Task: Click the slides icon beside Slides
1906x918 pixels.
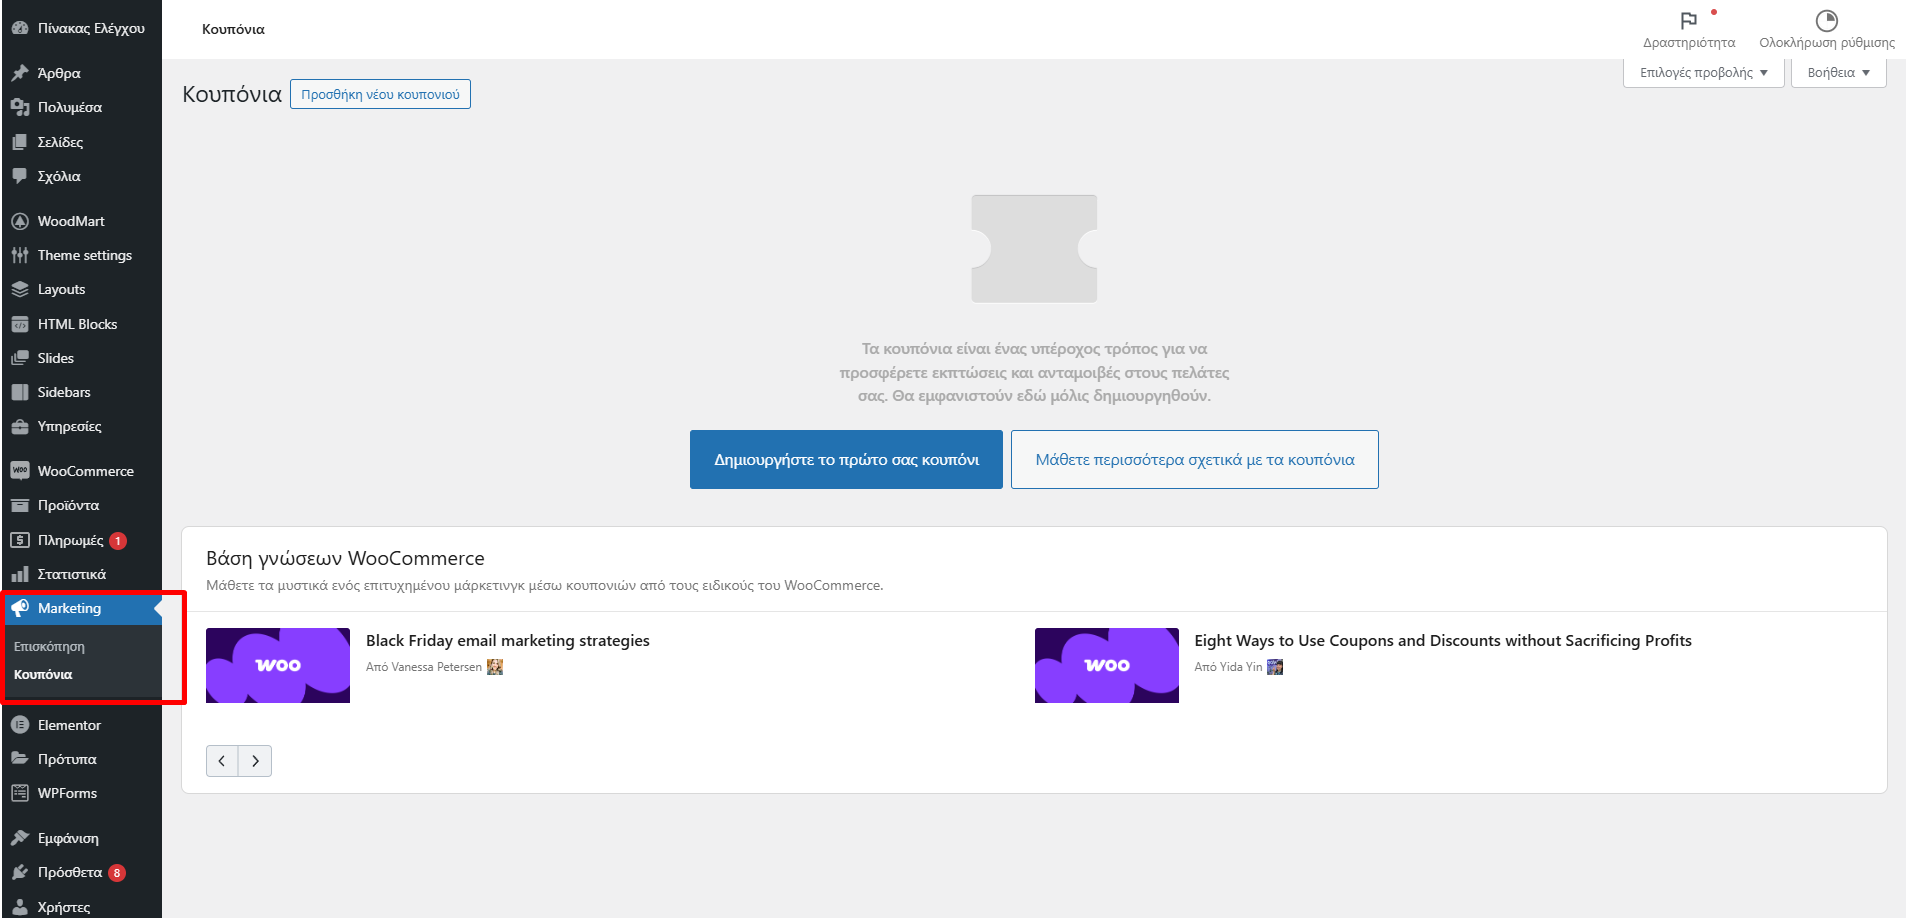Action: tap(20, 358)
